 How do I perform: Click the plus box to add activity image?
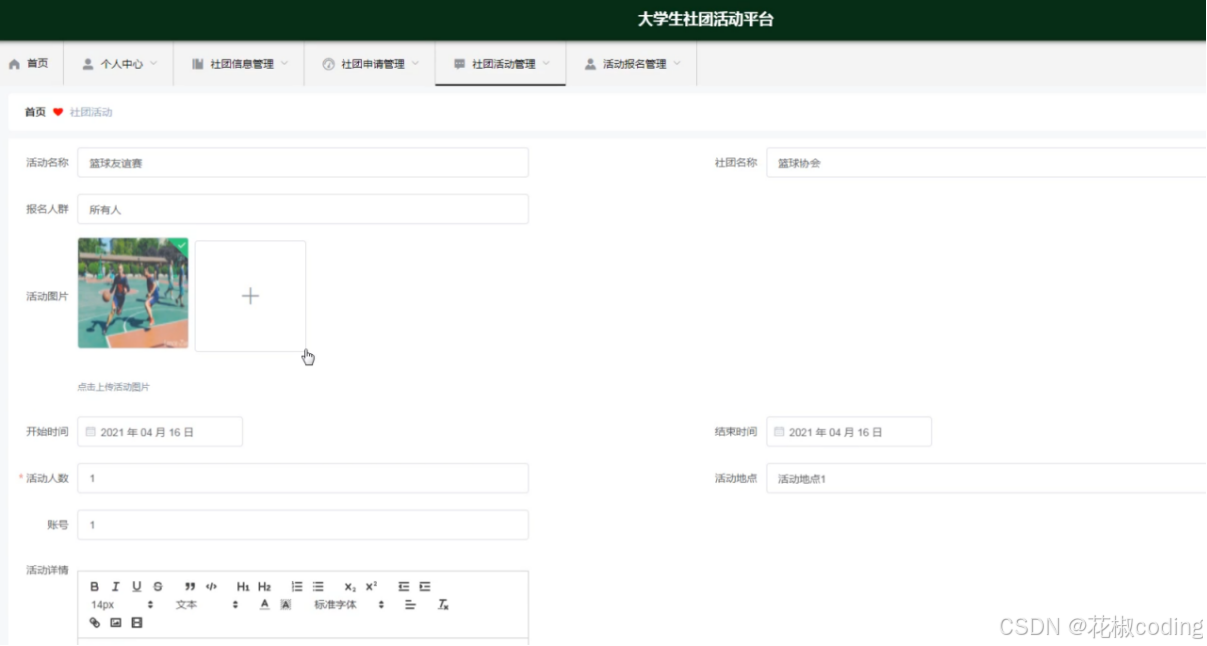(250, 295)
